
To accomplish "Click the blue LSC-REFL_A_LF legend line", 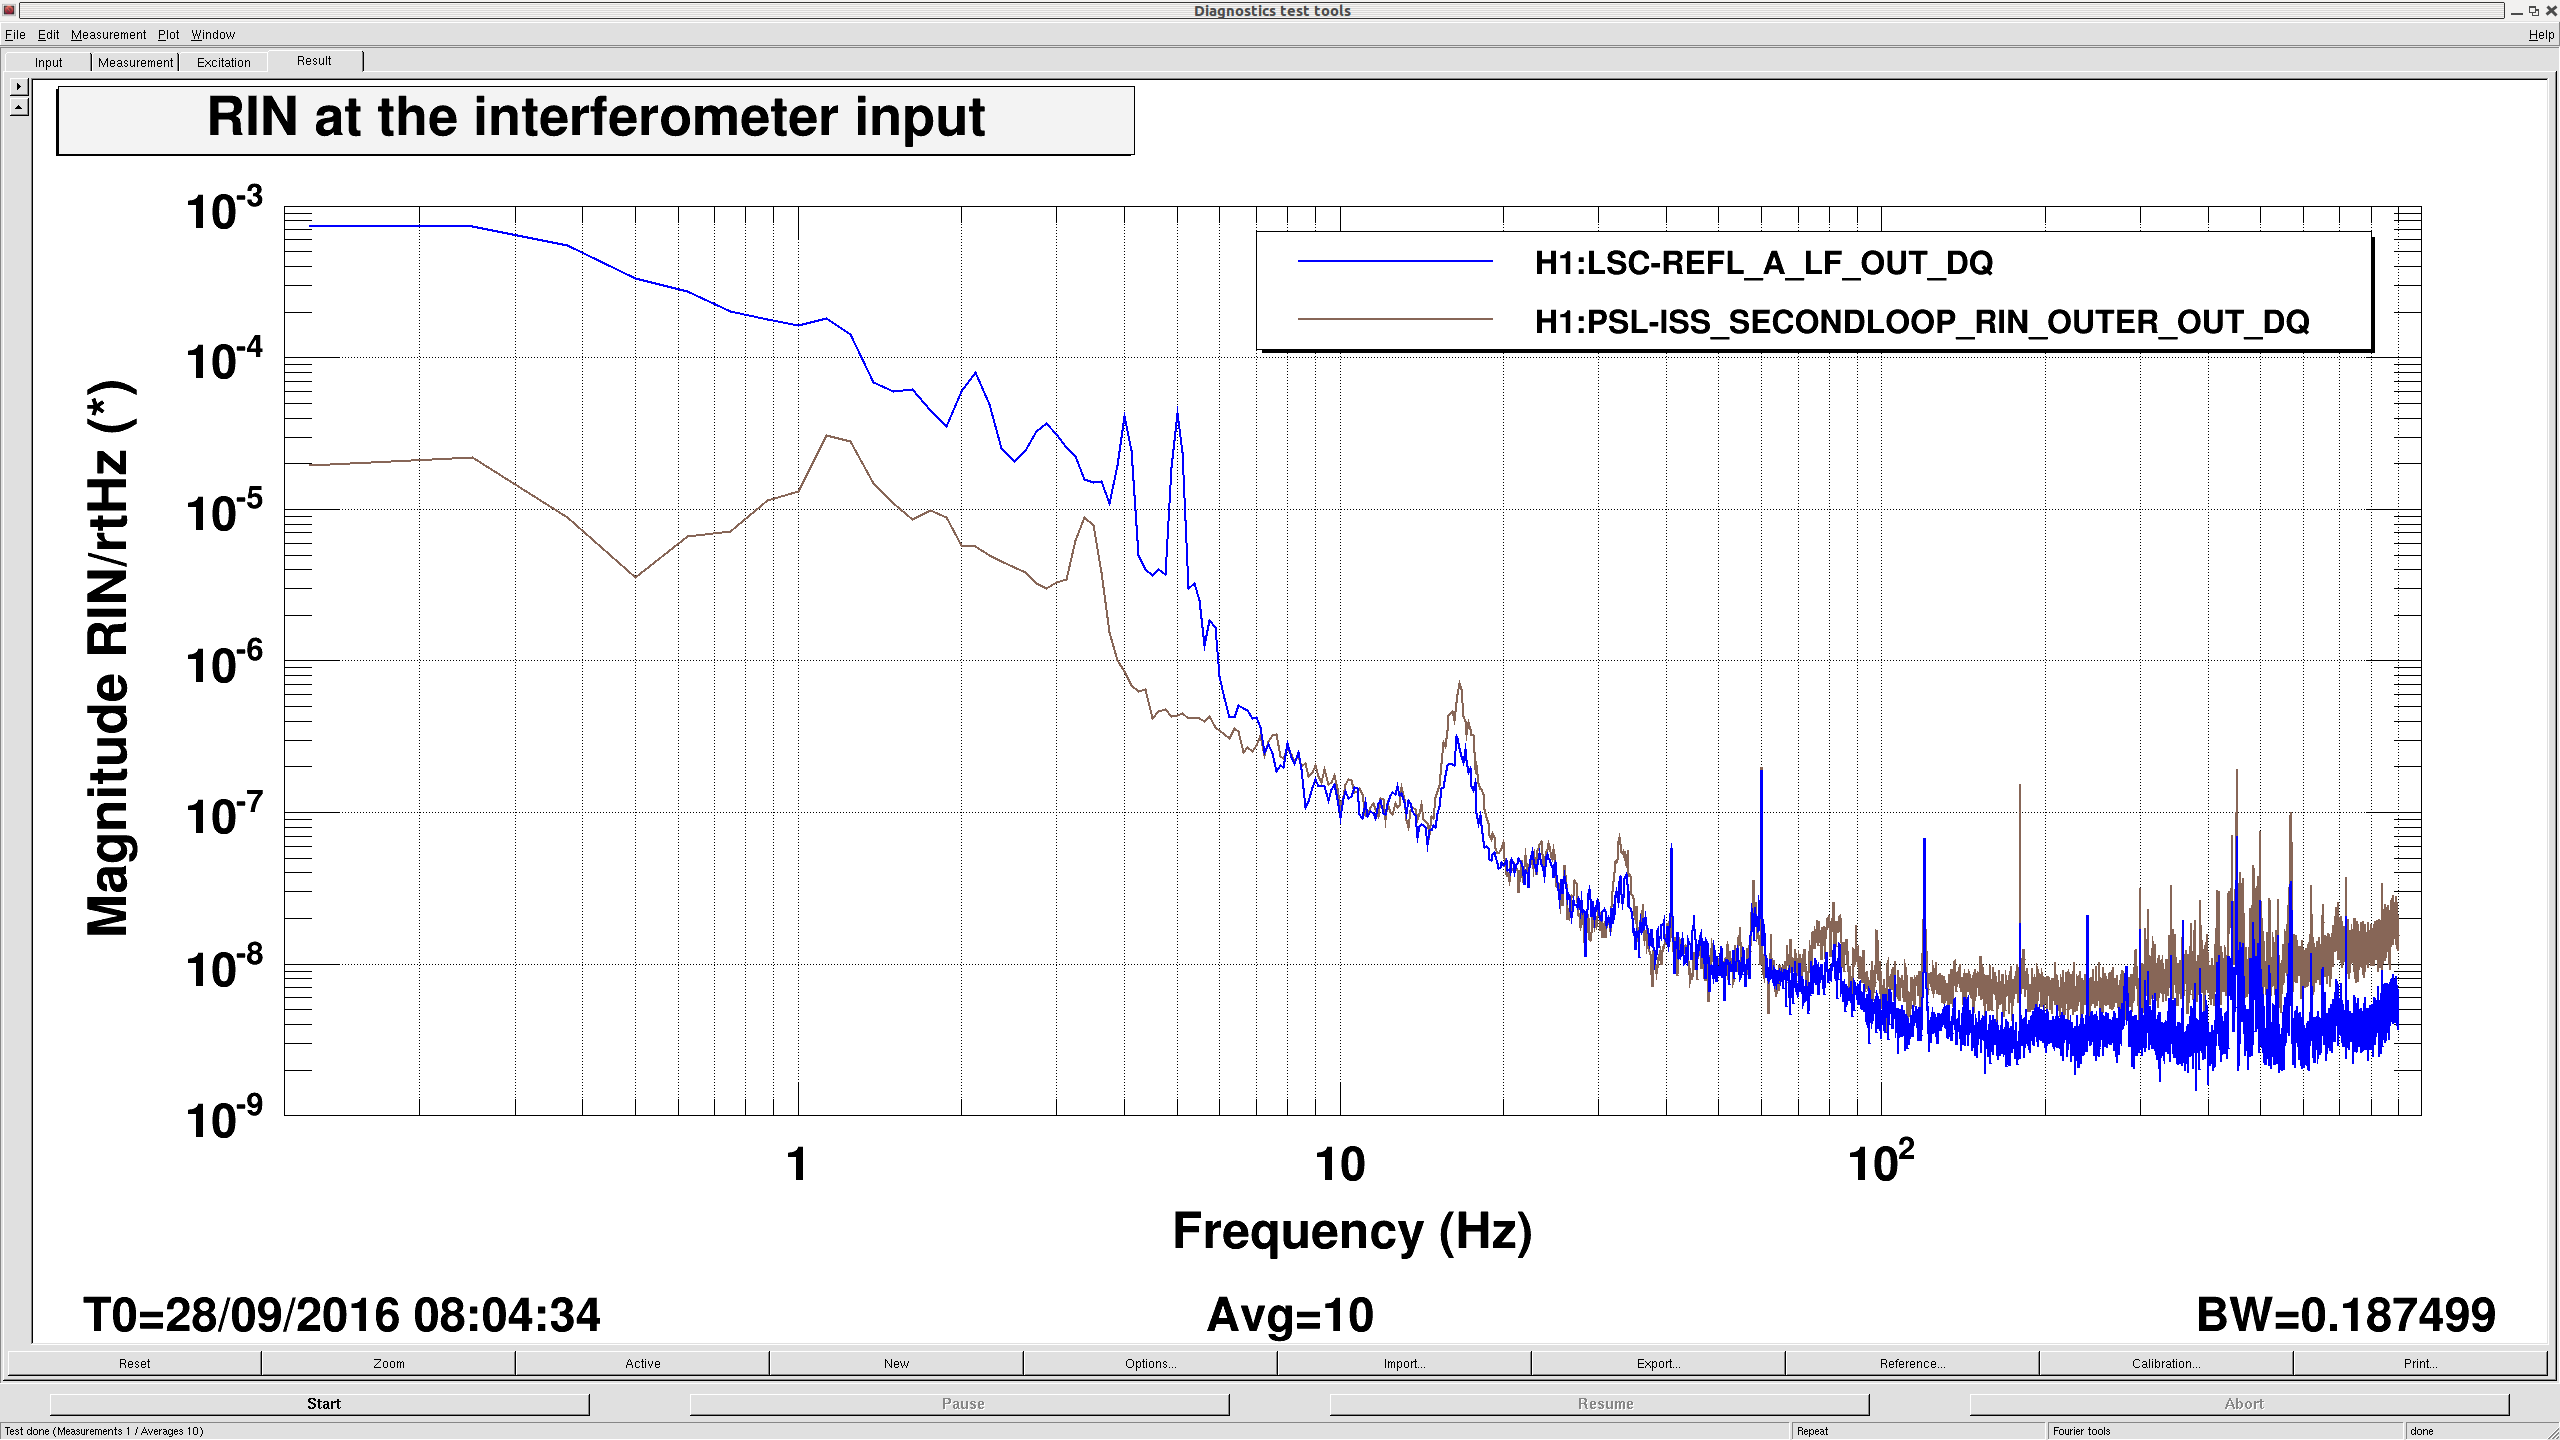I will tap(1394, 262).
